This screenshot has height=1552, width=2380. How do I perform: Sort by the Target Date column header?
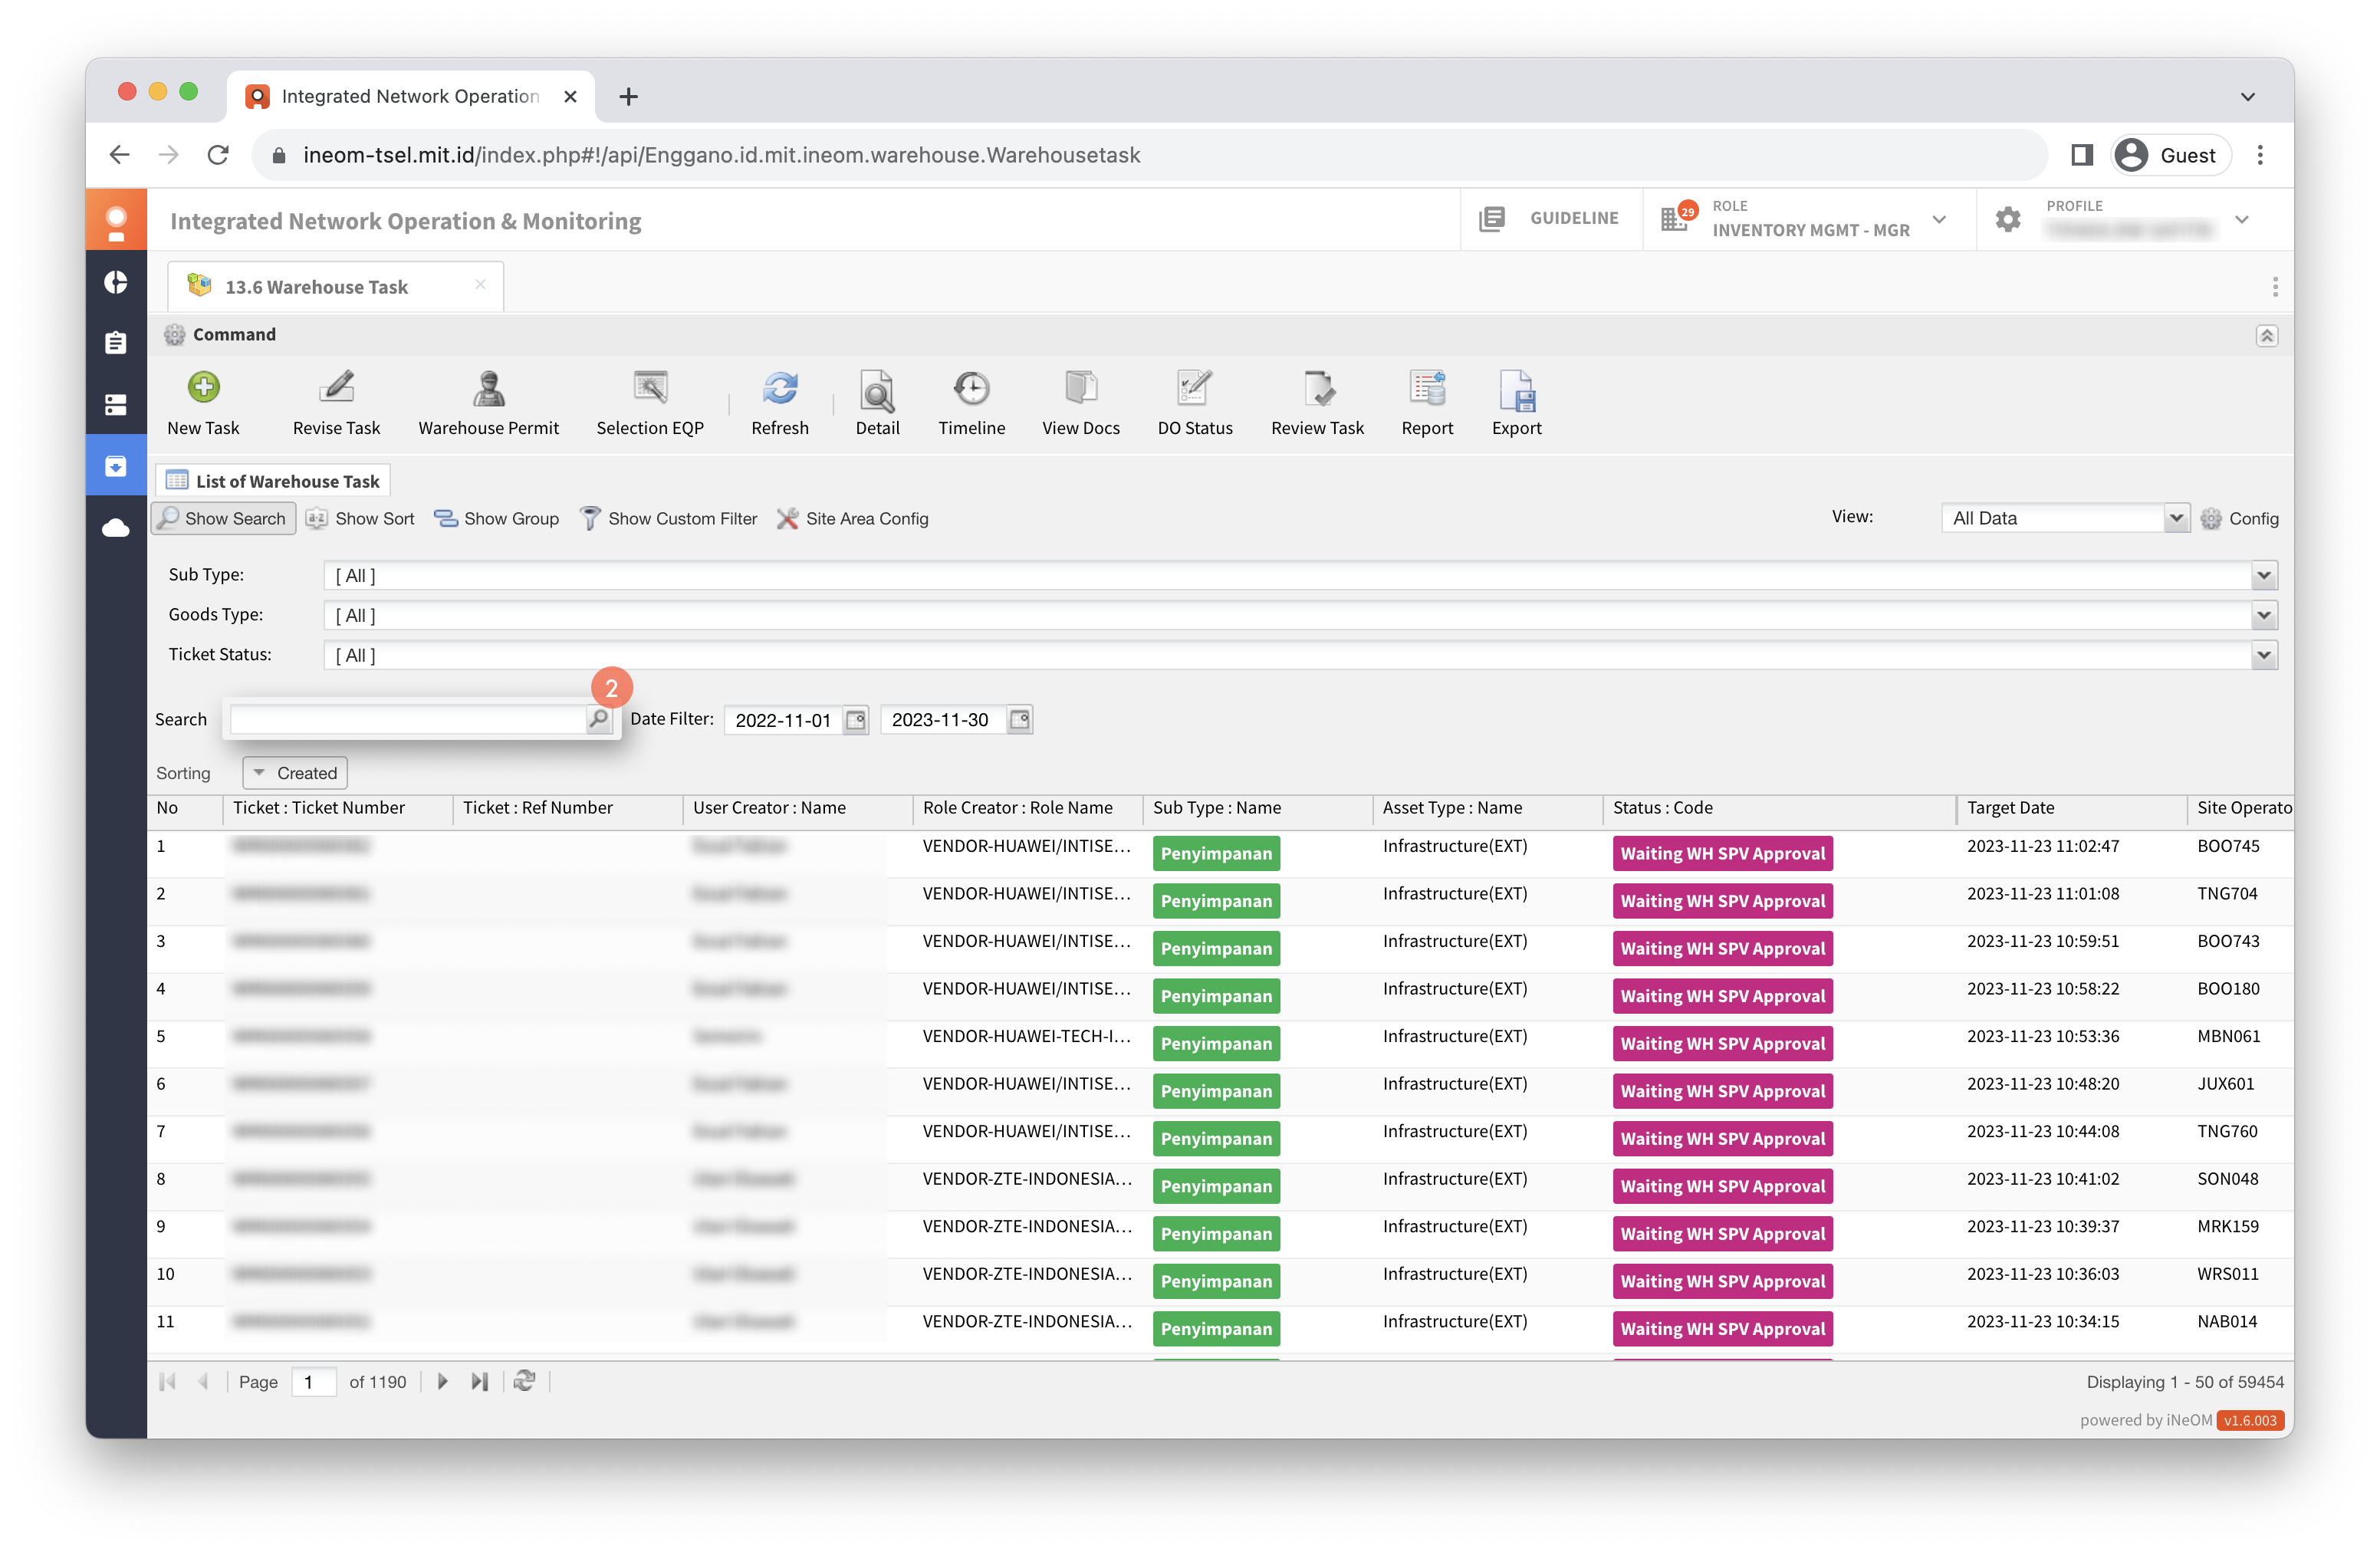pos(2070,808)
